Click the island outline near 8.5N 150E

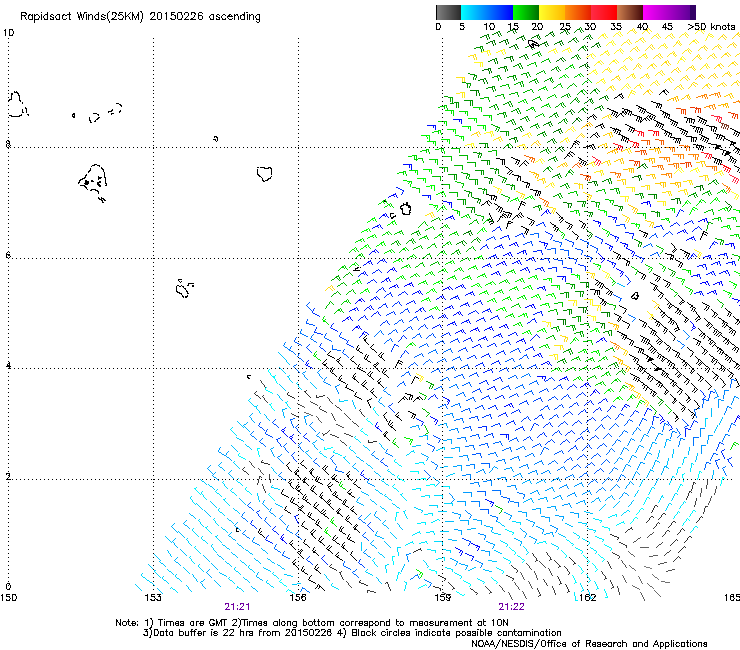17,104
